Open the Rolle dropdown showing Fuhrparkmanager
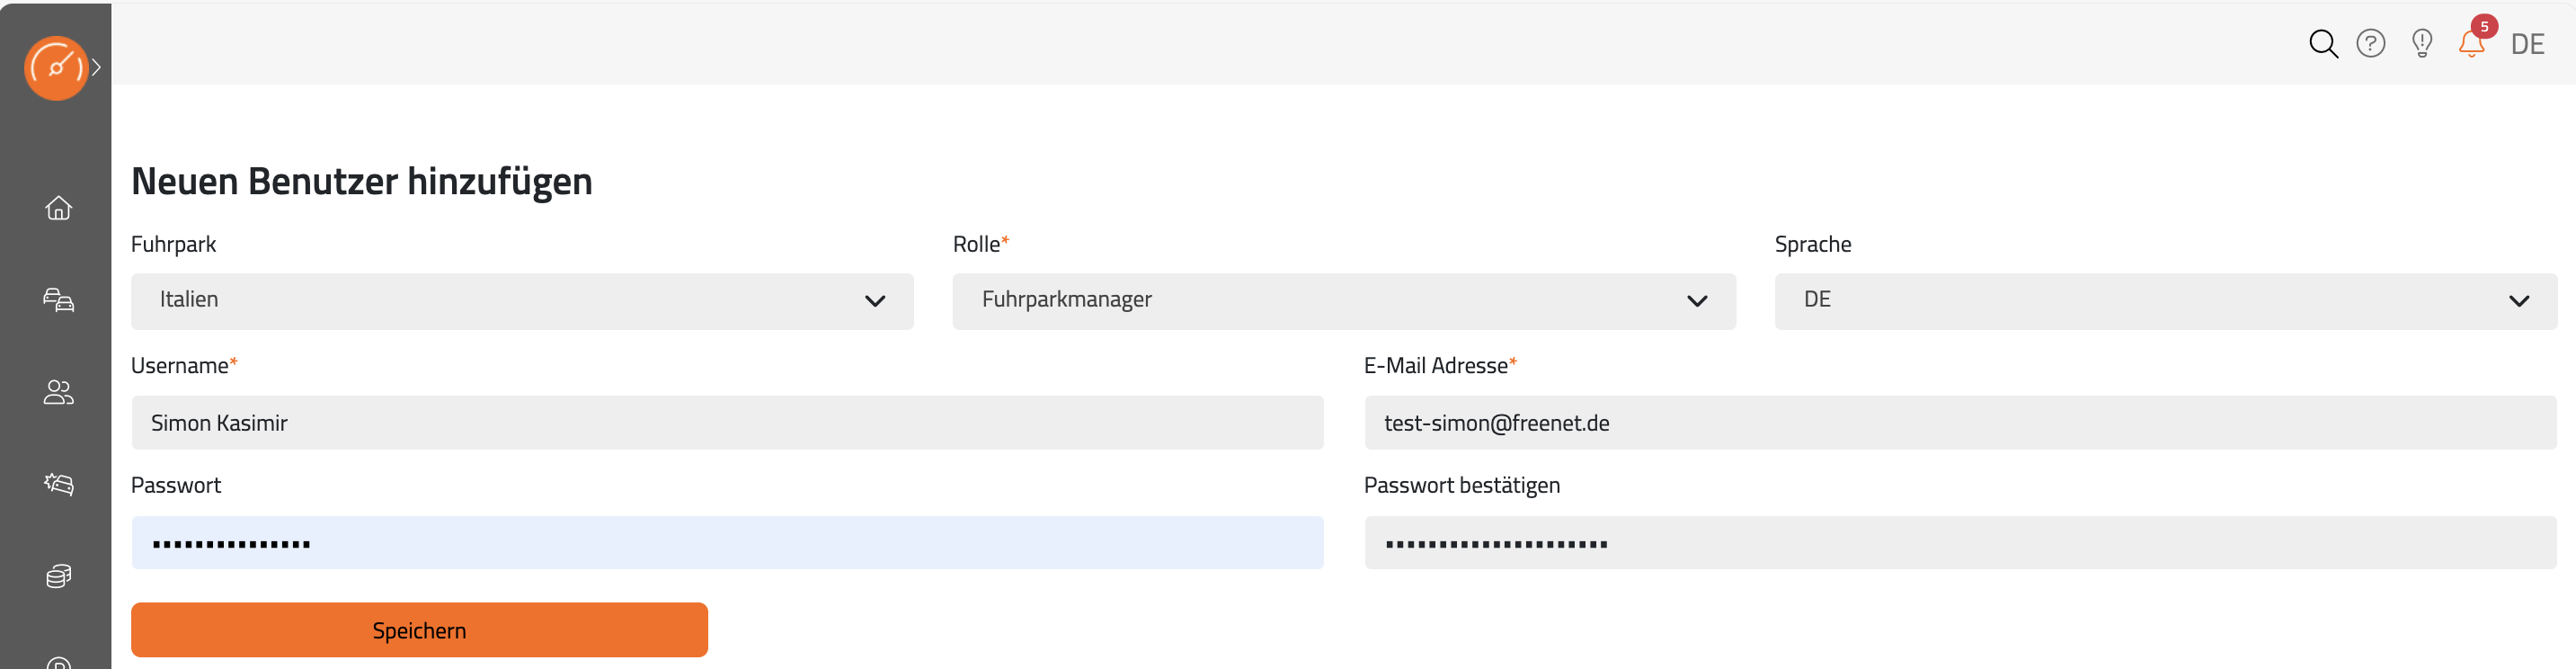The width and height of the screenshot is (2576, 669). click(x=1344, y=301)
